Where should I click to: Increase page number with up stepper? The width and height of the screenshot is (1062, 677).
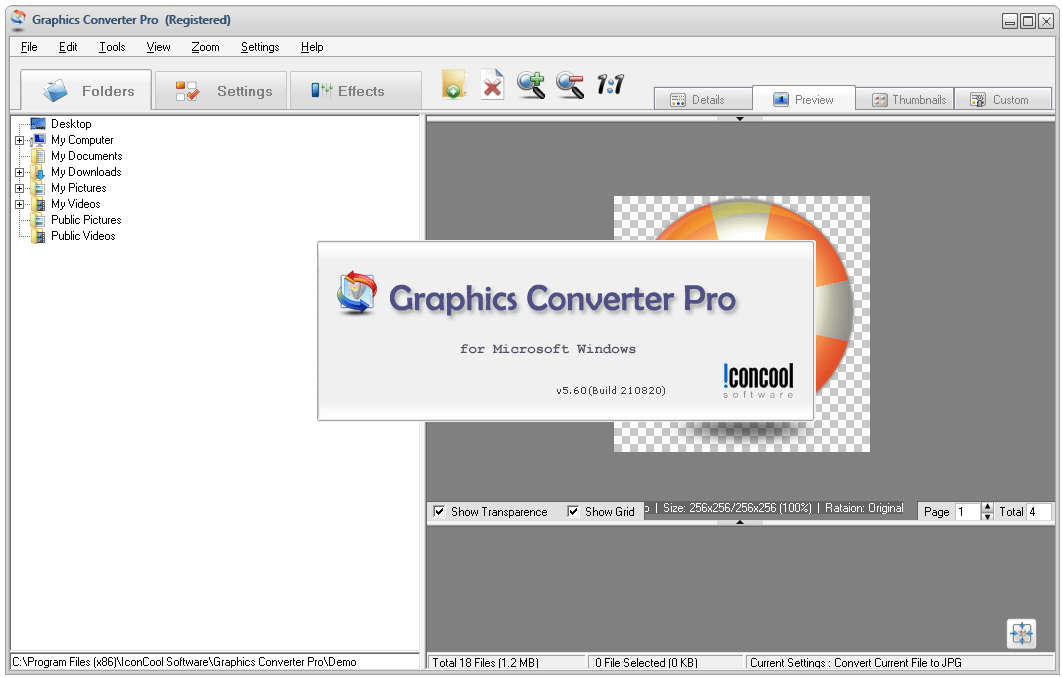pyautogui.click(x=987, y=507)
